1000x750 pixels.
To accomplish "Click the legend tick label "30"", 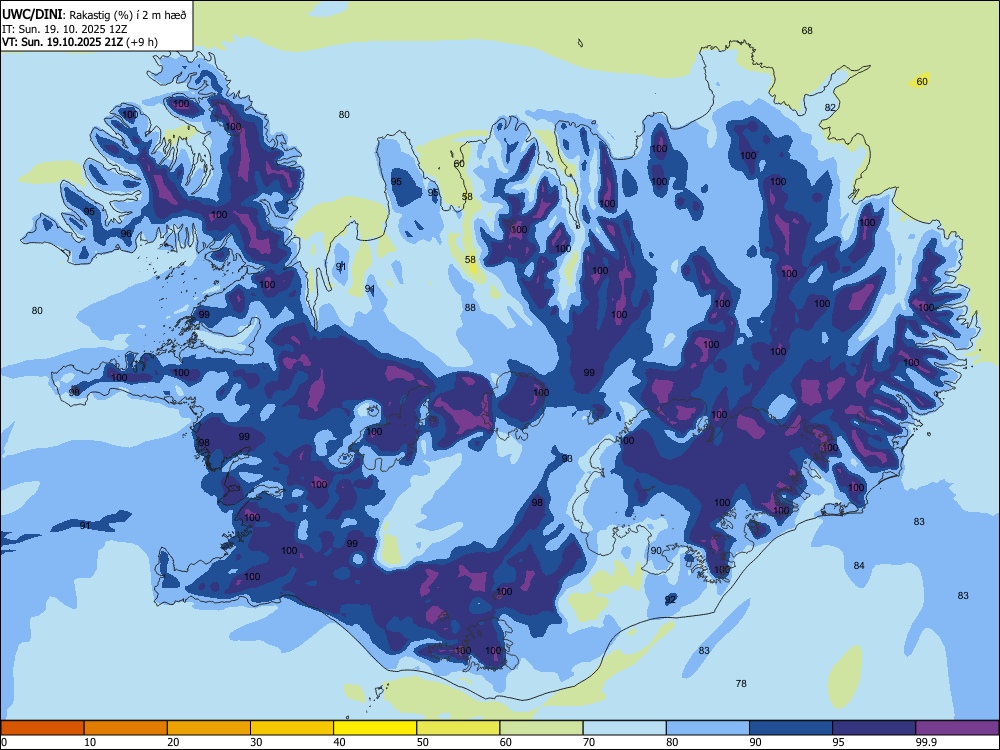I will point(256,742).
